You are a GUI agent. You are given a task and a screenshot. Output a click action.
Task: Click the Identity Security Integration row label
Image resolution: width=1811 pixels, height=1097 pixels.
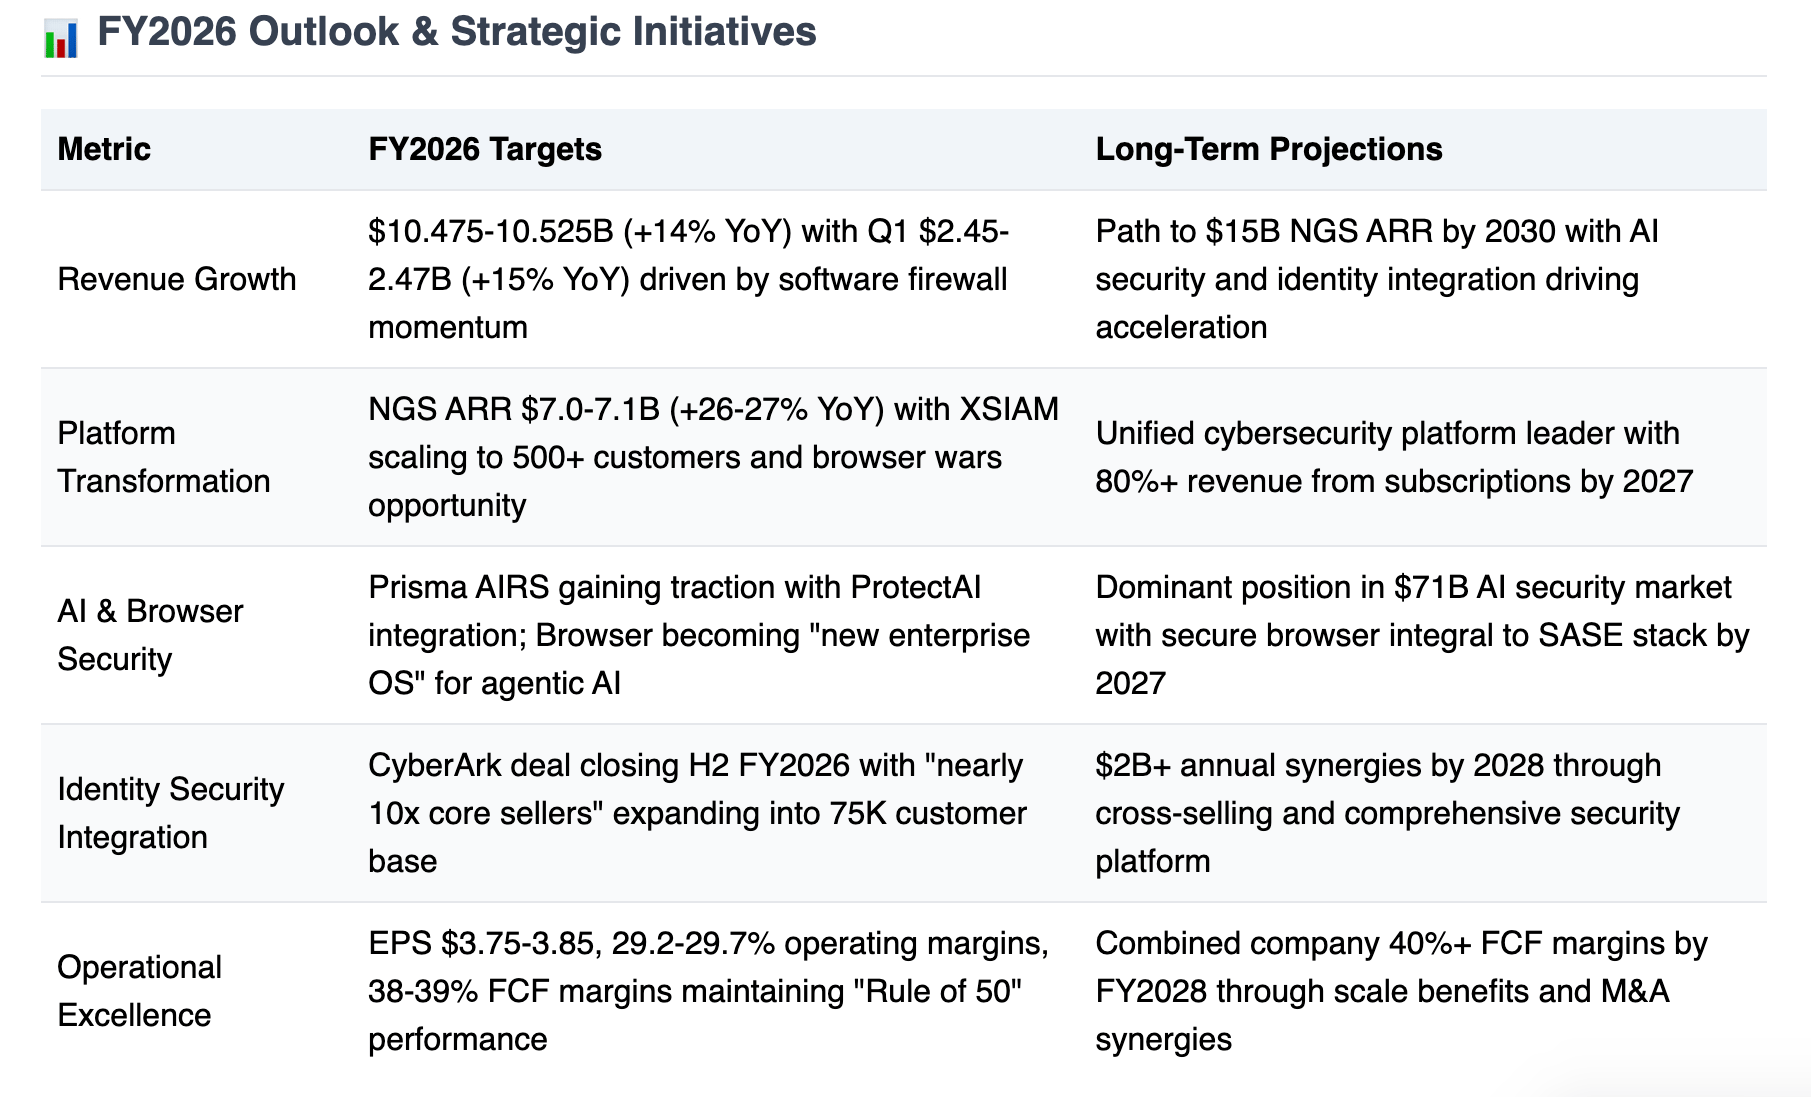(171, 813)
